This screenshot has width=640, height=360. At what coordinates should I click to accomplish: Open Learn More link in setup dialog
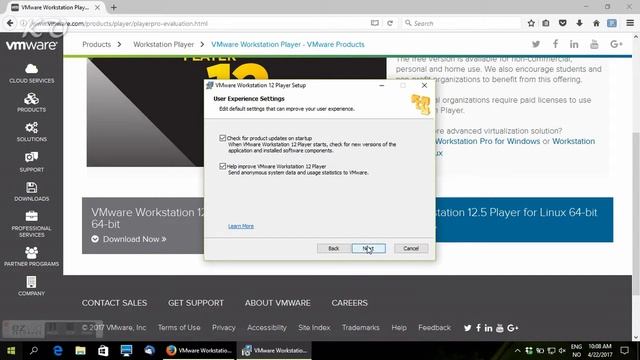[x=241, y=226]
